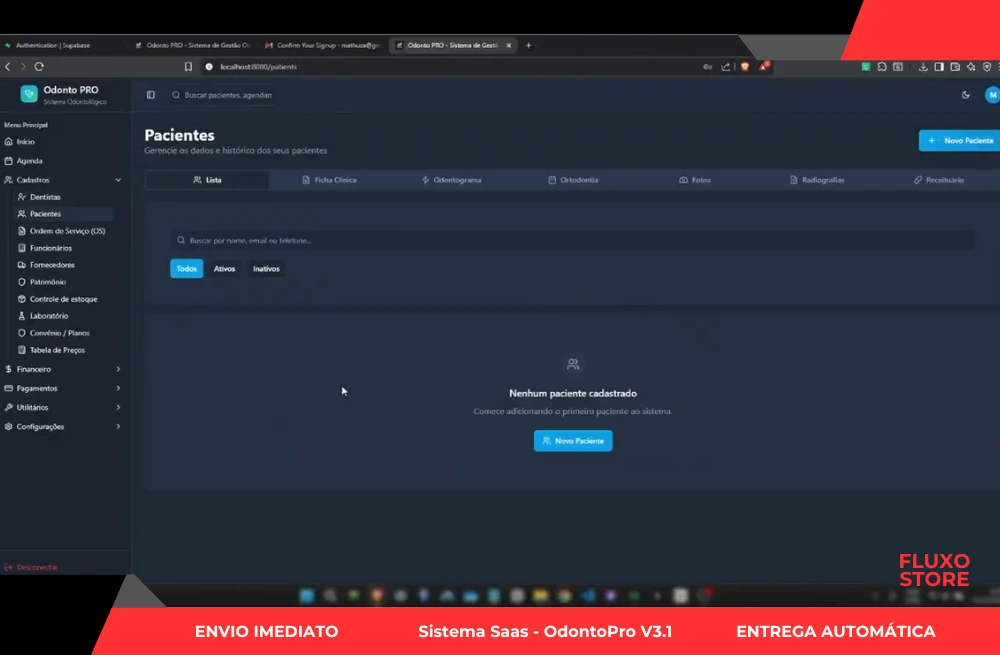Click the search by name, email or phone field
Screen dimensions: 1000x655
coord(572,241)
